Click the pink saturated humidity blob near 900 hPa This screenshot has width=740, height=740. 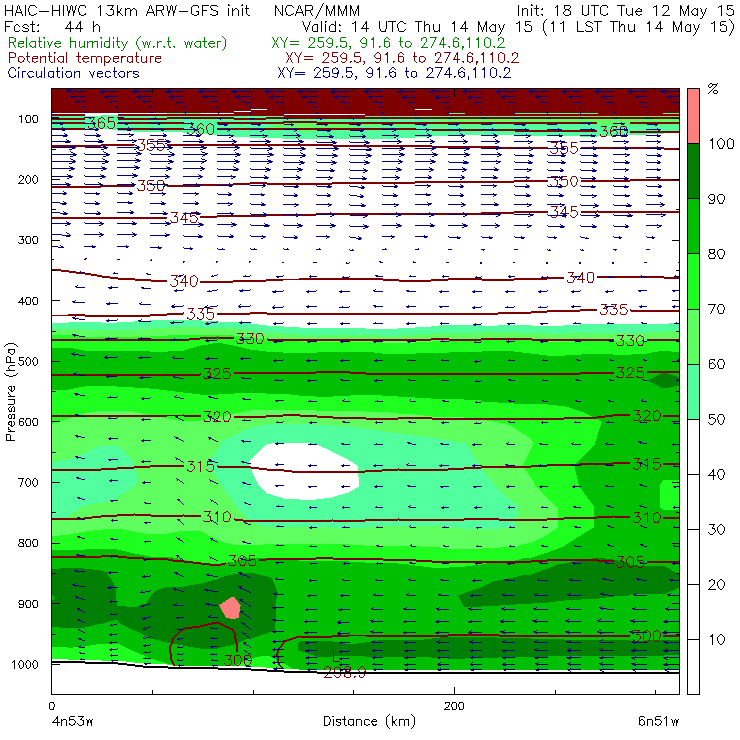[x=231, y=608]
